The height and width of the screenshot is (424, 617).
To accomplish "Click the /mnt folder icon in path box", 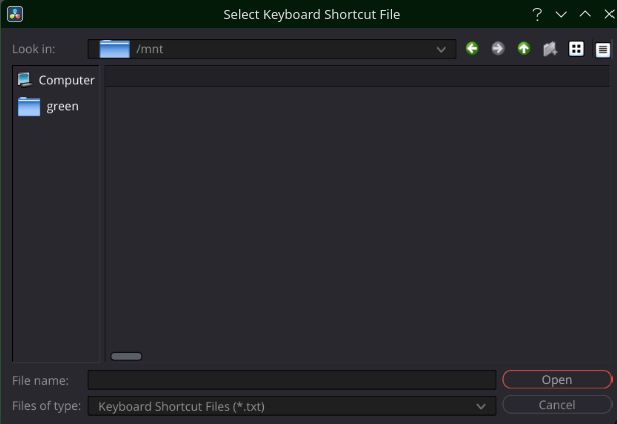I will [115, 49].
